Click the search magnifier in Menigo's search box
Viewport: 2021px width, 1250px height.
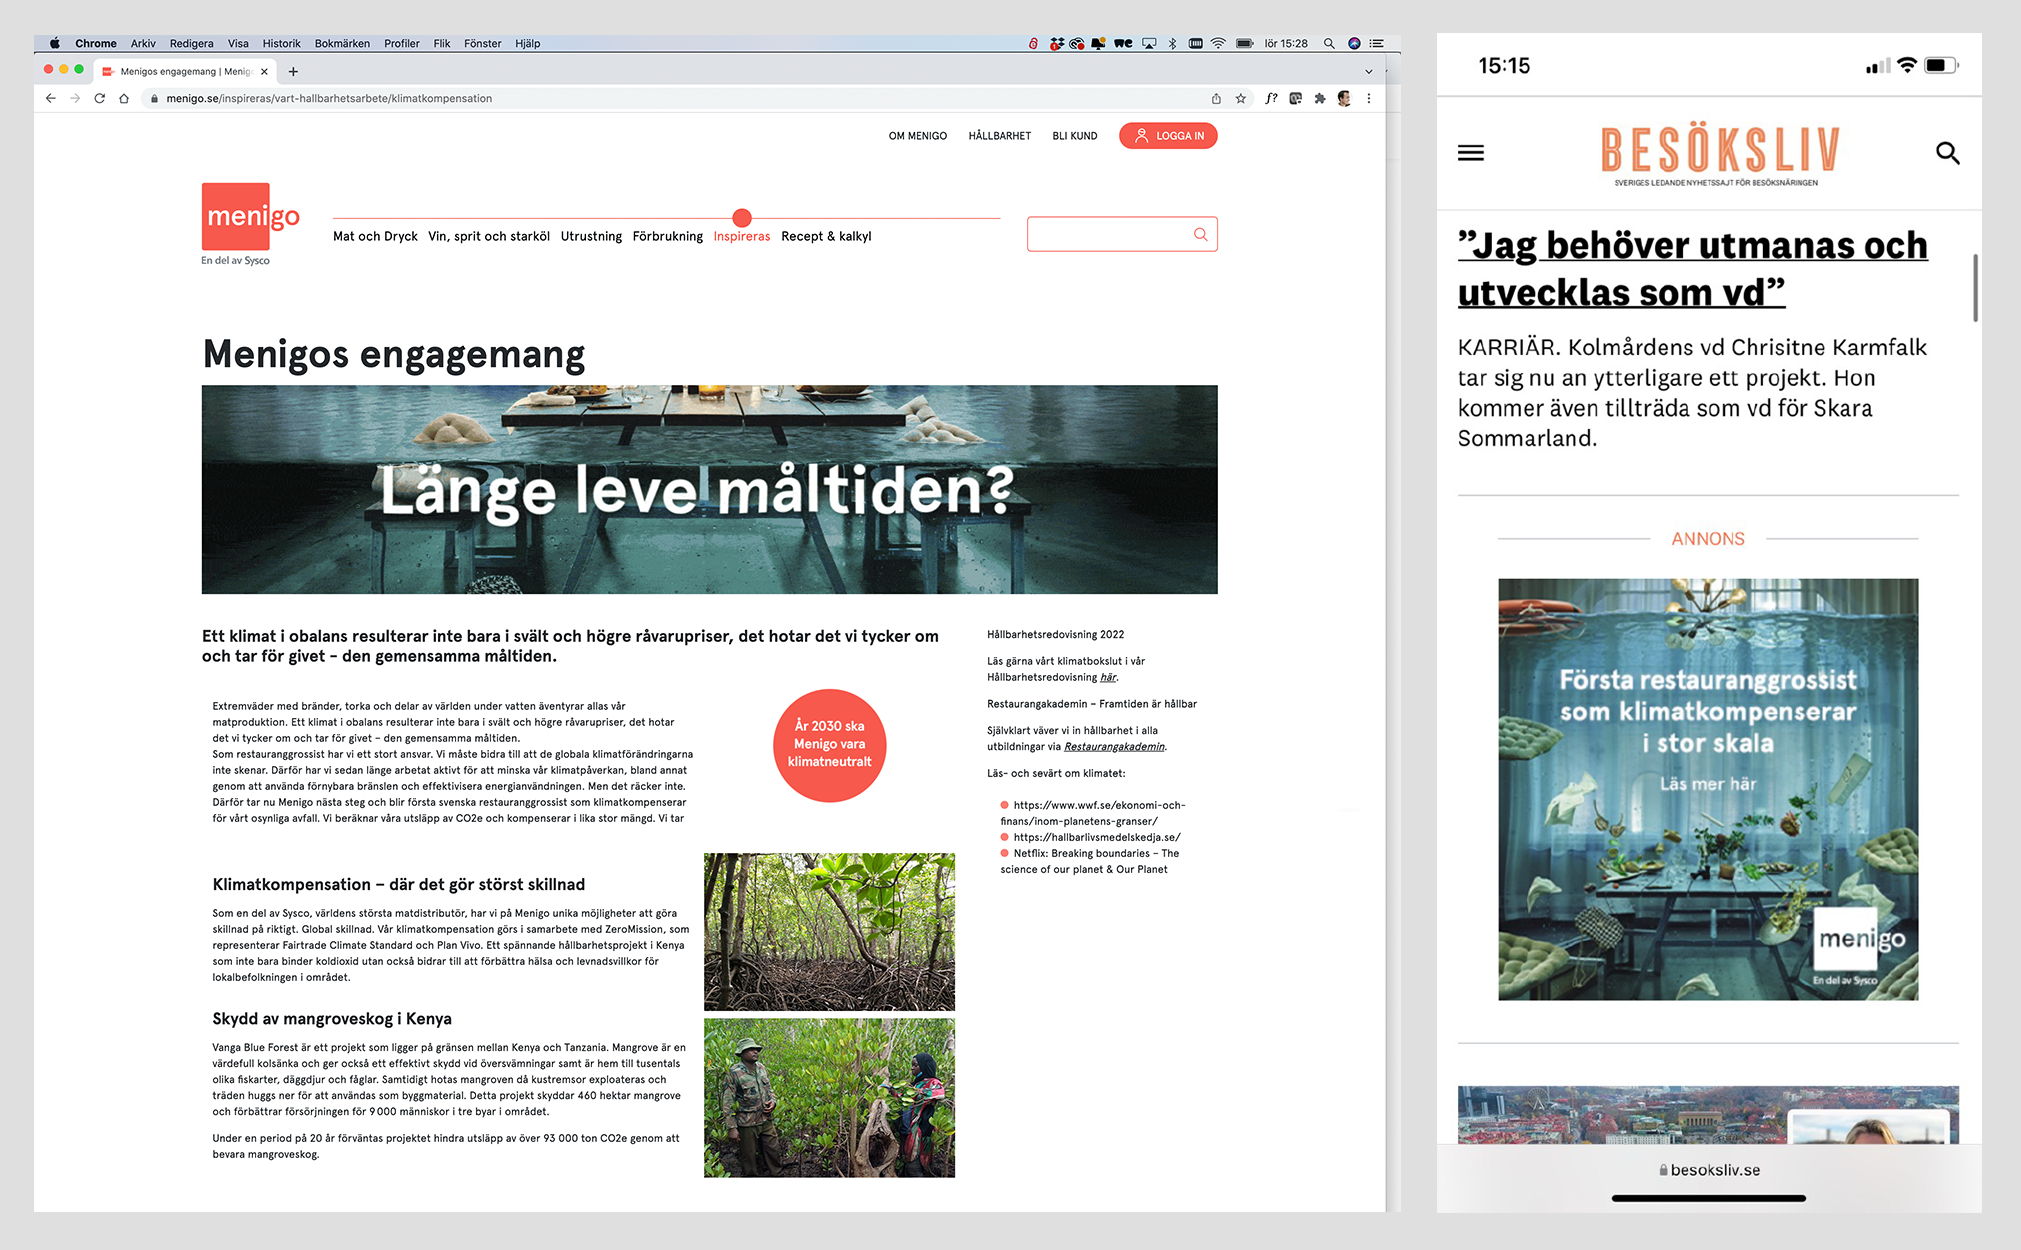click(x=1200, y=234)
